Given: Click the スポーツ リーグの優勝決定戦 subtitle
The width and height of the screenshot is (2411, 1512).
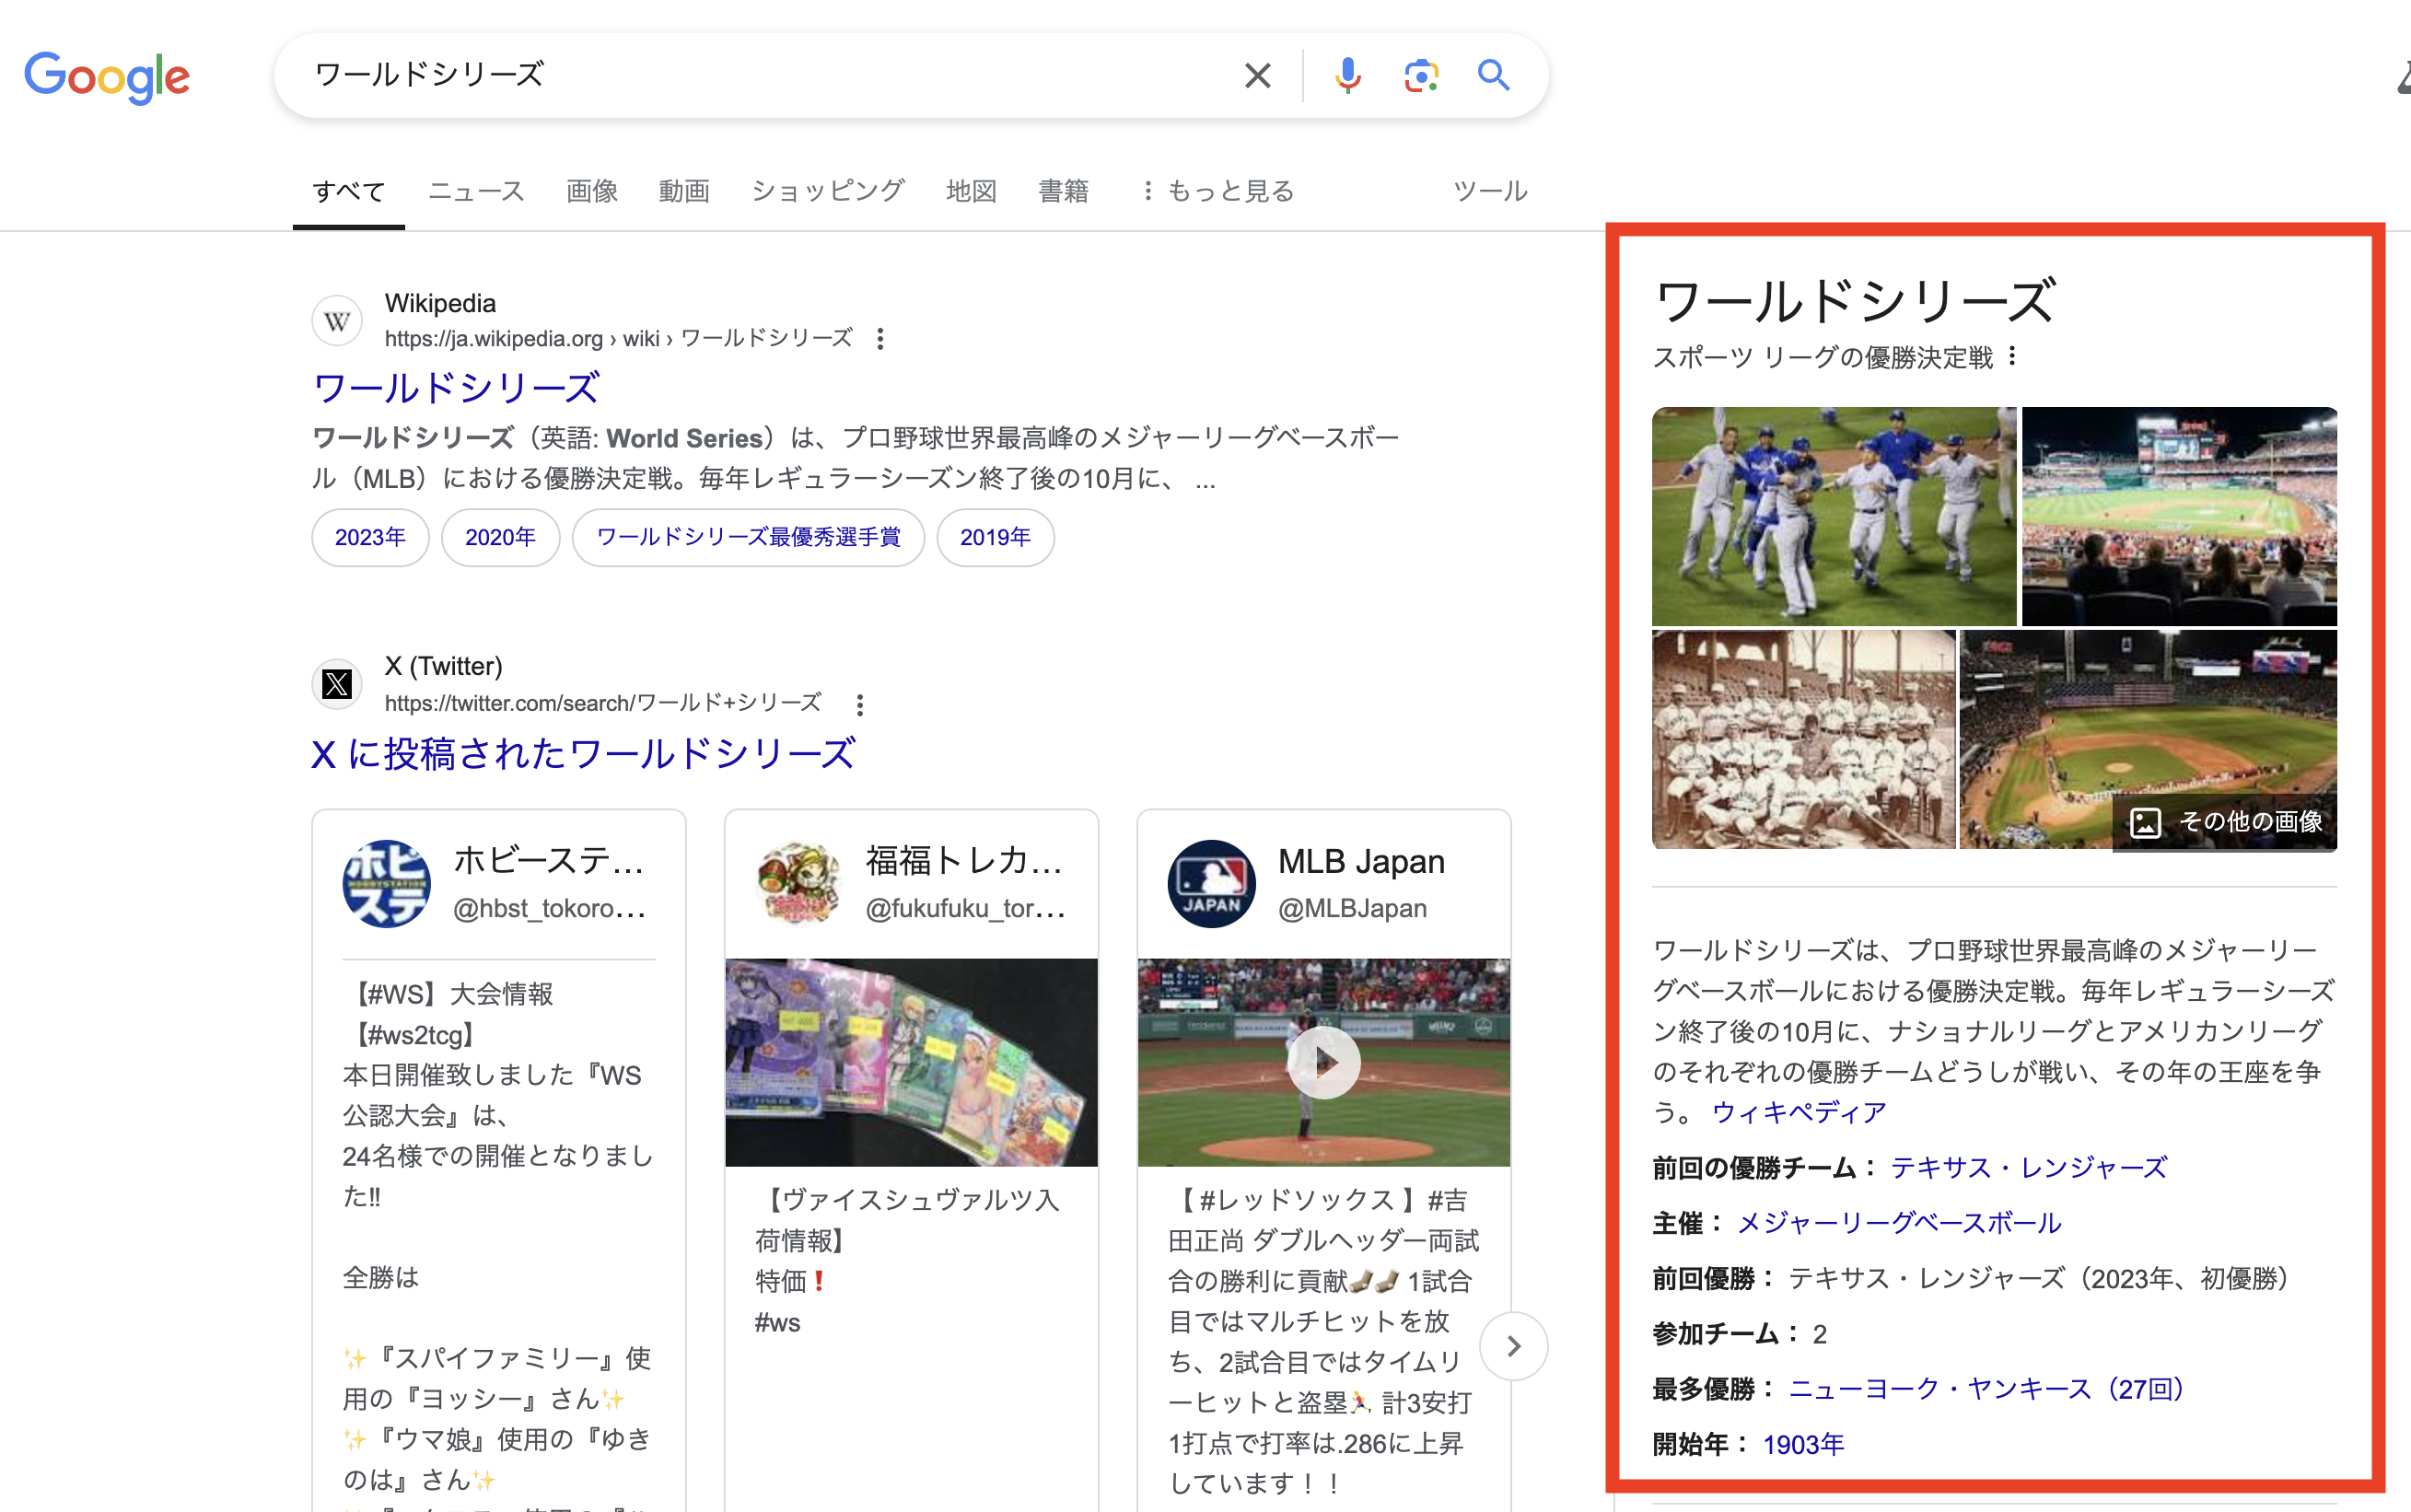Looking at the screenshot, I should point(1822,357).
